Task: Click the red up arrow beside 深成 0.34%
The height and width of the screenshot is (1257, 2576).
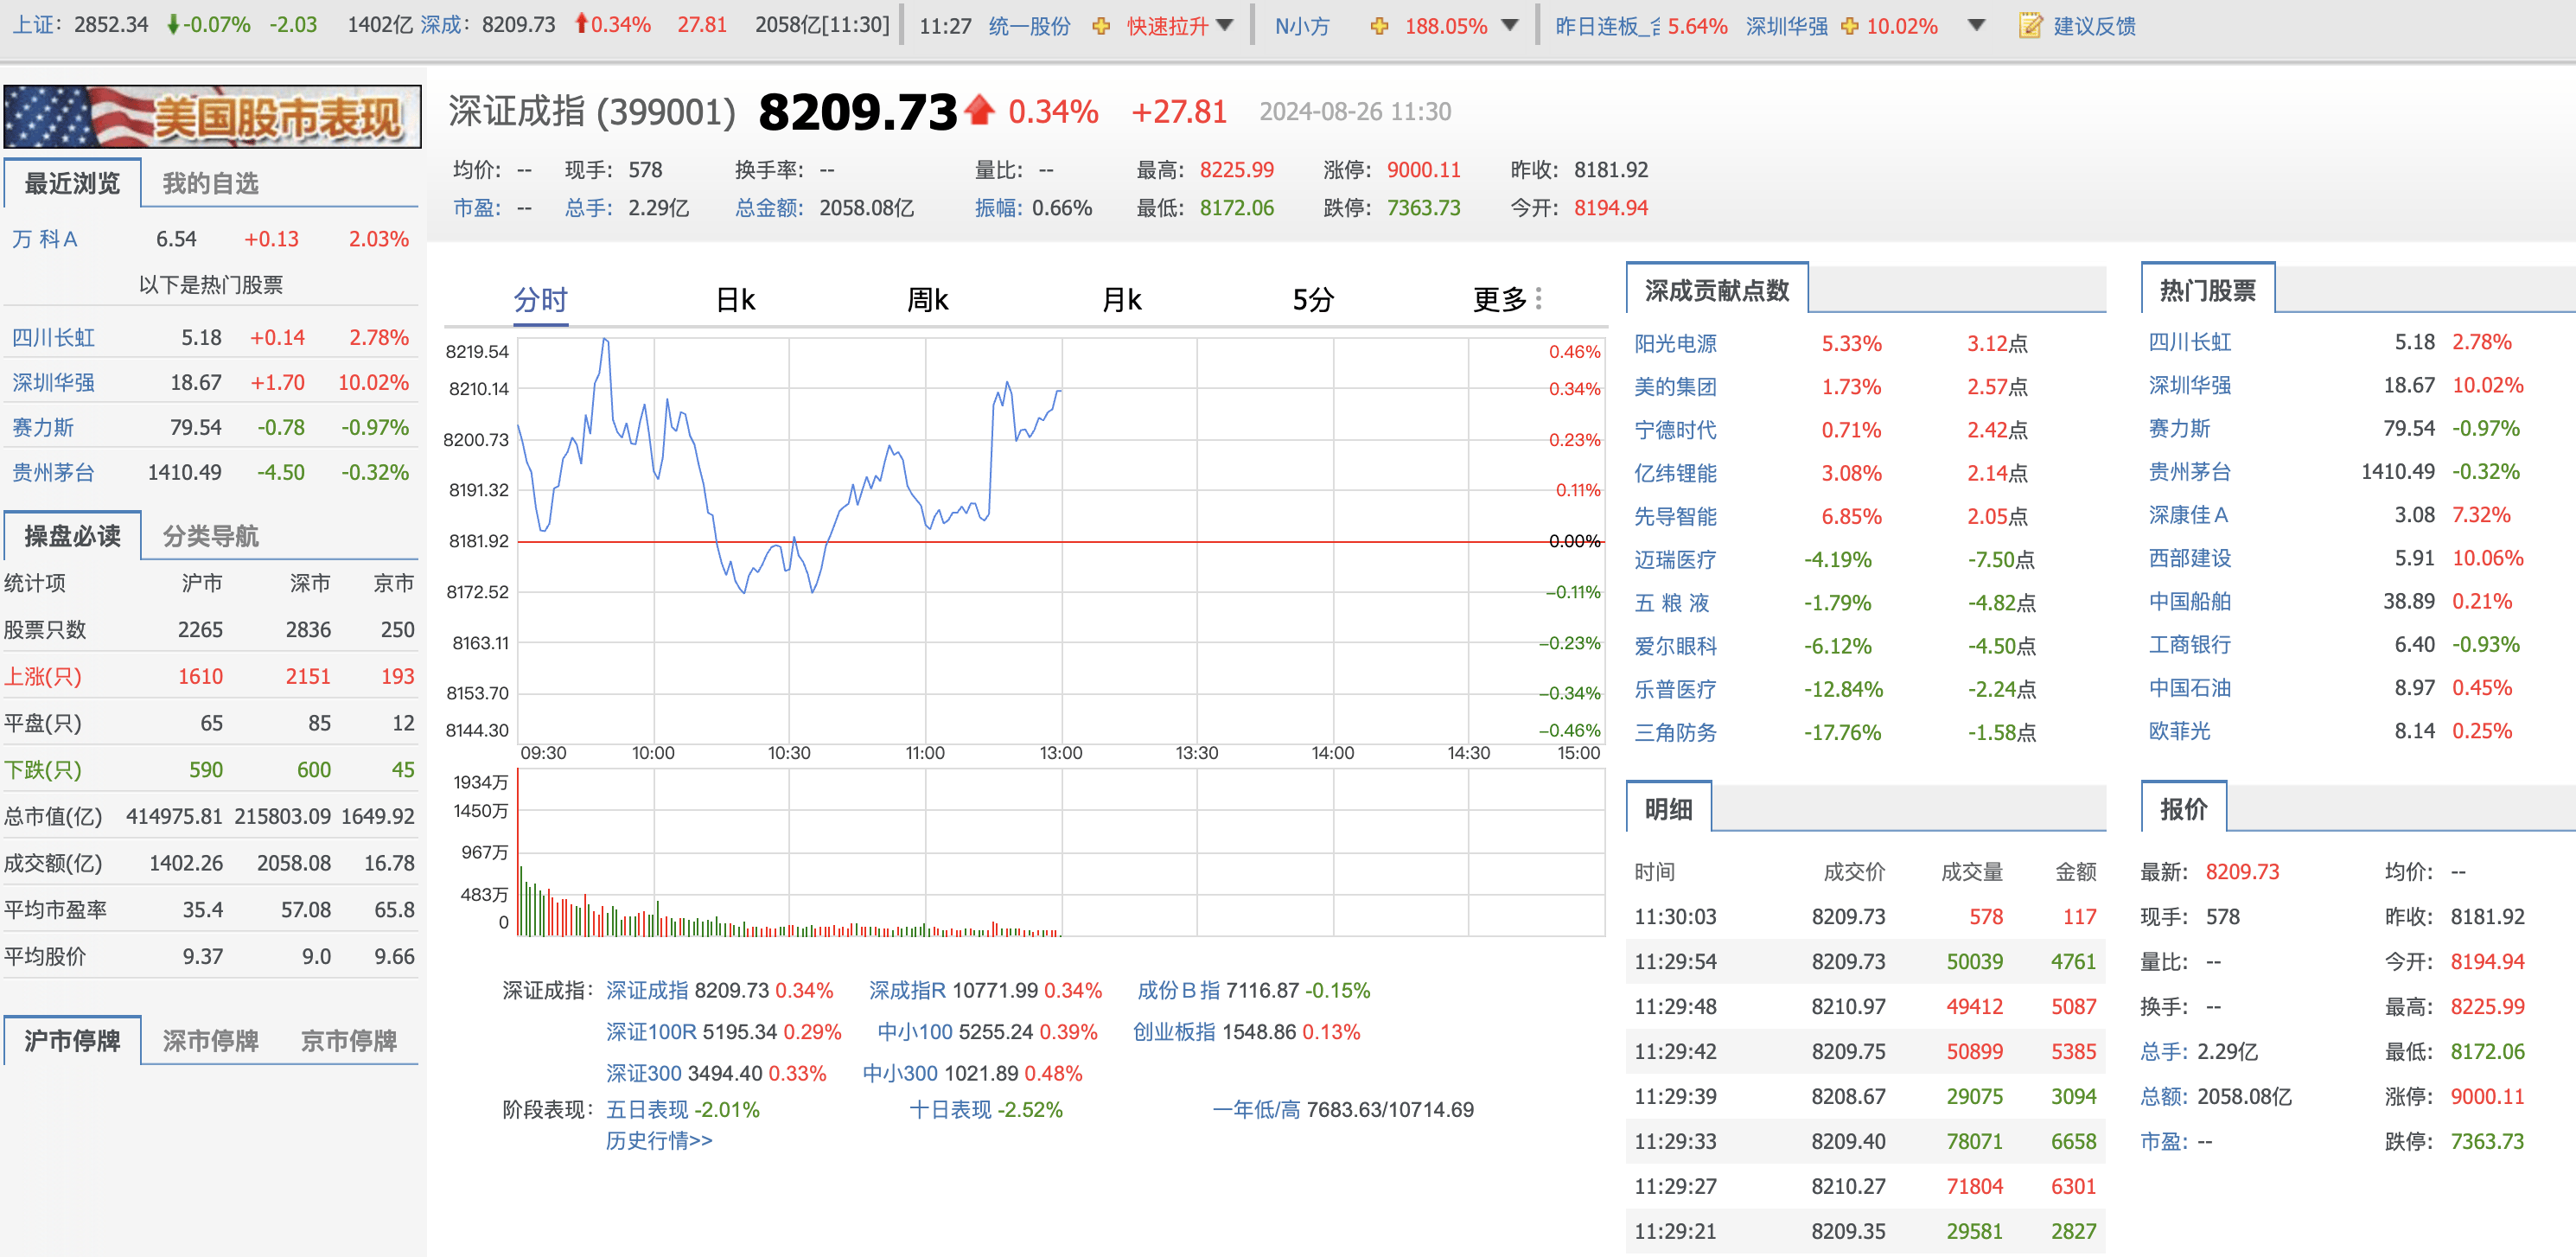Action: coord(580,24)
